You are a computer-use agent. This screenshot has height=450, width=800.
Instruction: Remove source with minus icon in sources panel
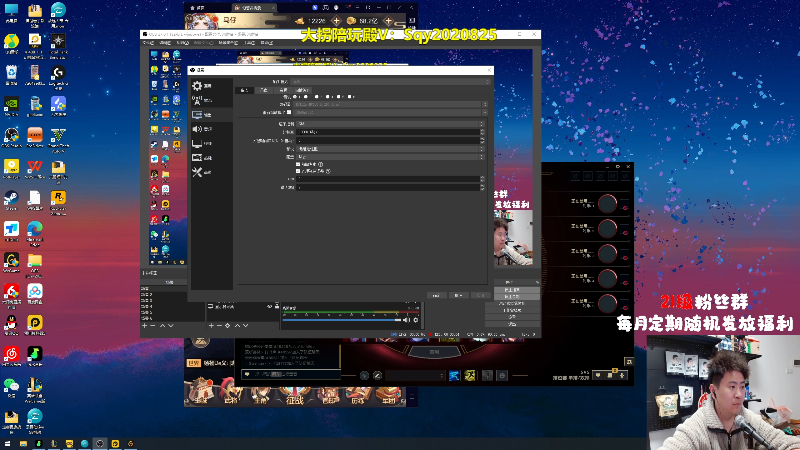point(219,326)
